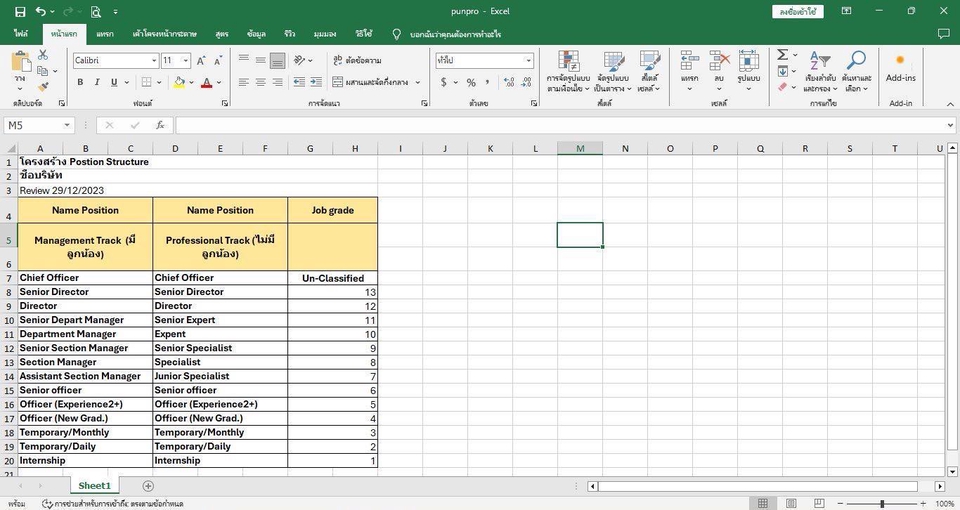
Task: Add a new sheet with plus button
Action: pyautogui.click(x=148, y=486)
